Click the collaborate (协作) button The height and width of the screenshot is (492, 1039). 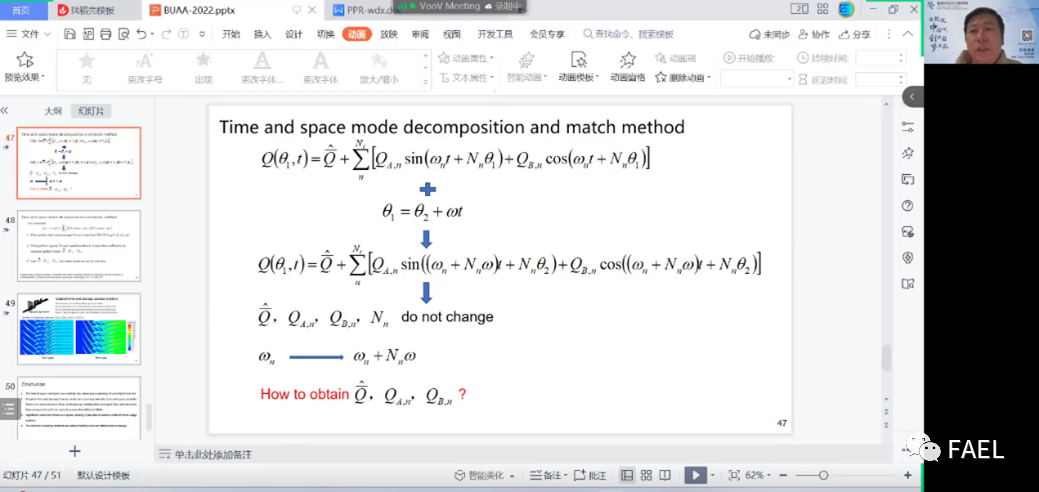(x=814, y=34)
